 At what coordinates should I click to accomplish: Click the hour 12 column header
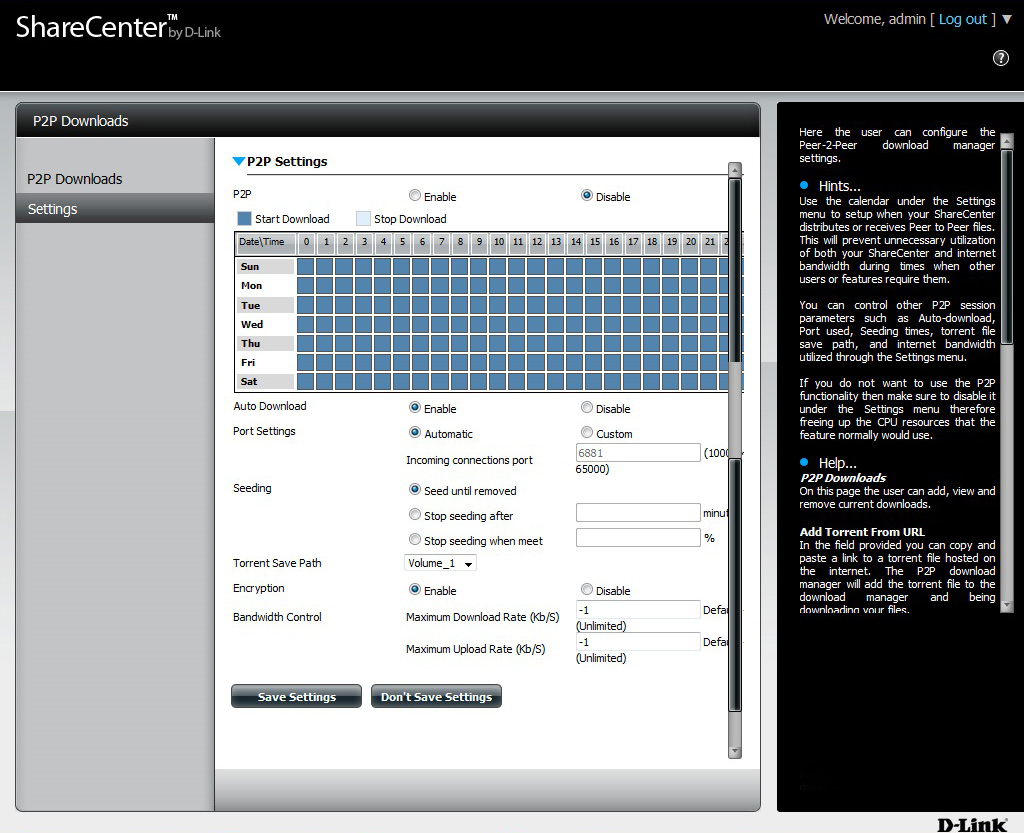coord(537,242)
